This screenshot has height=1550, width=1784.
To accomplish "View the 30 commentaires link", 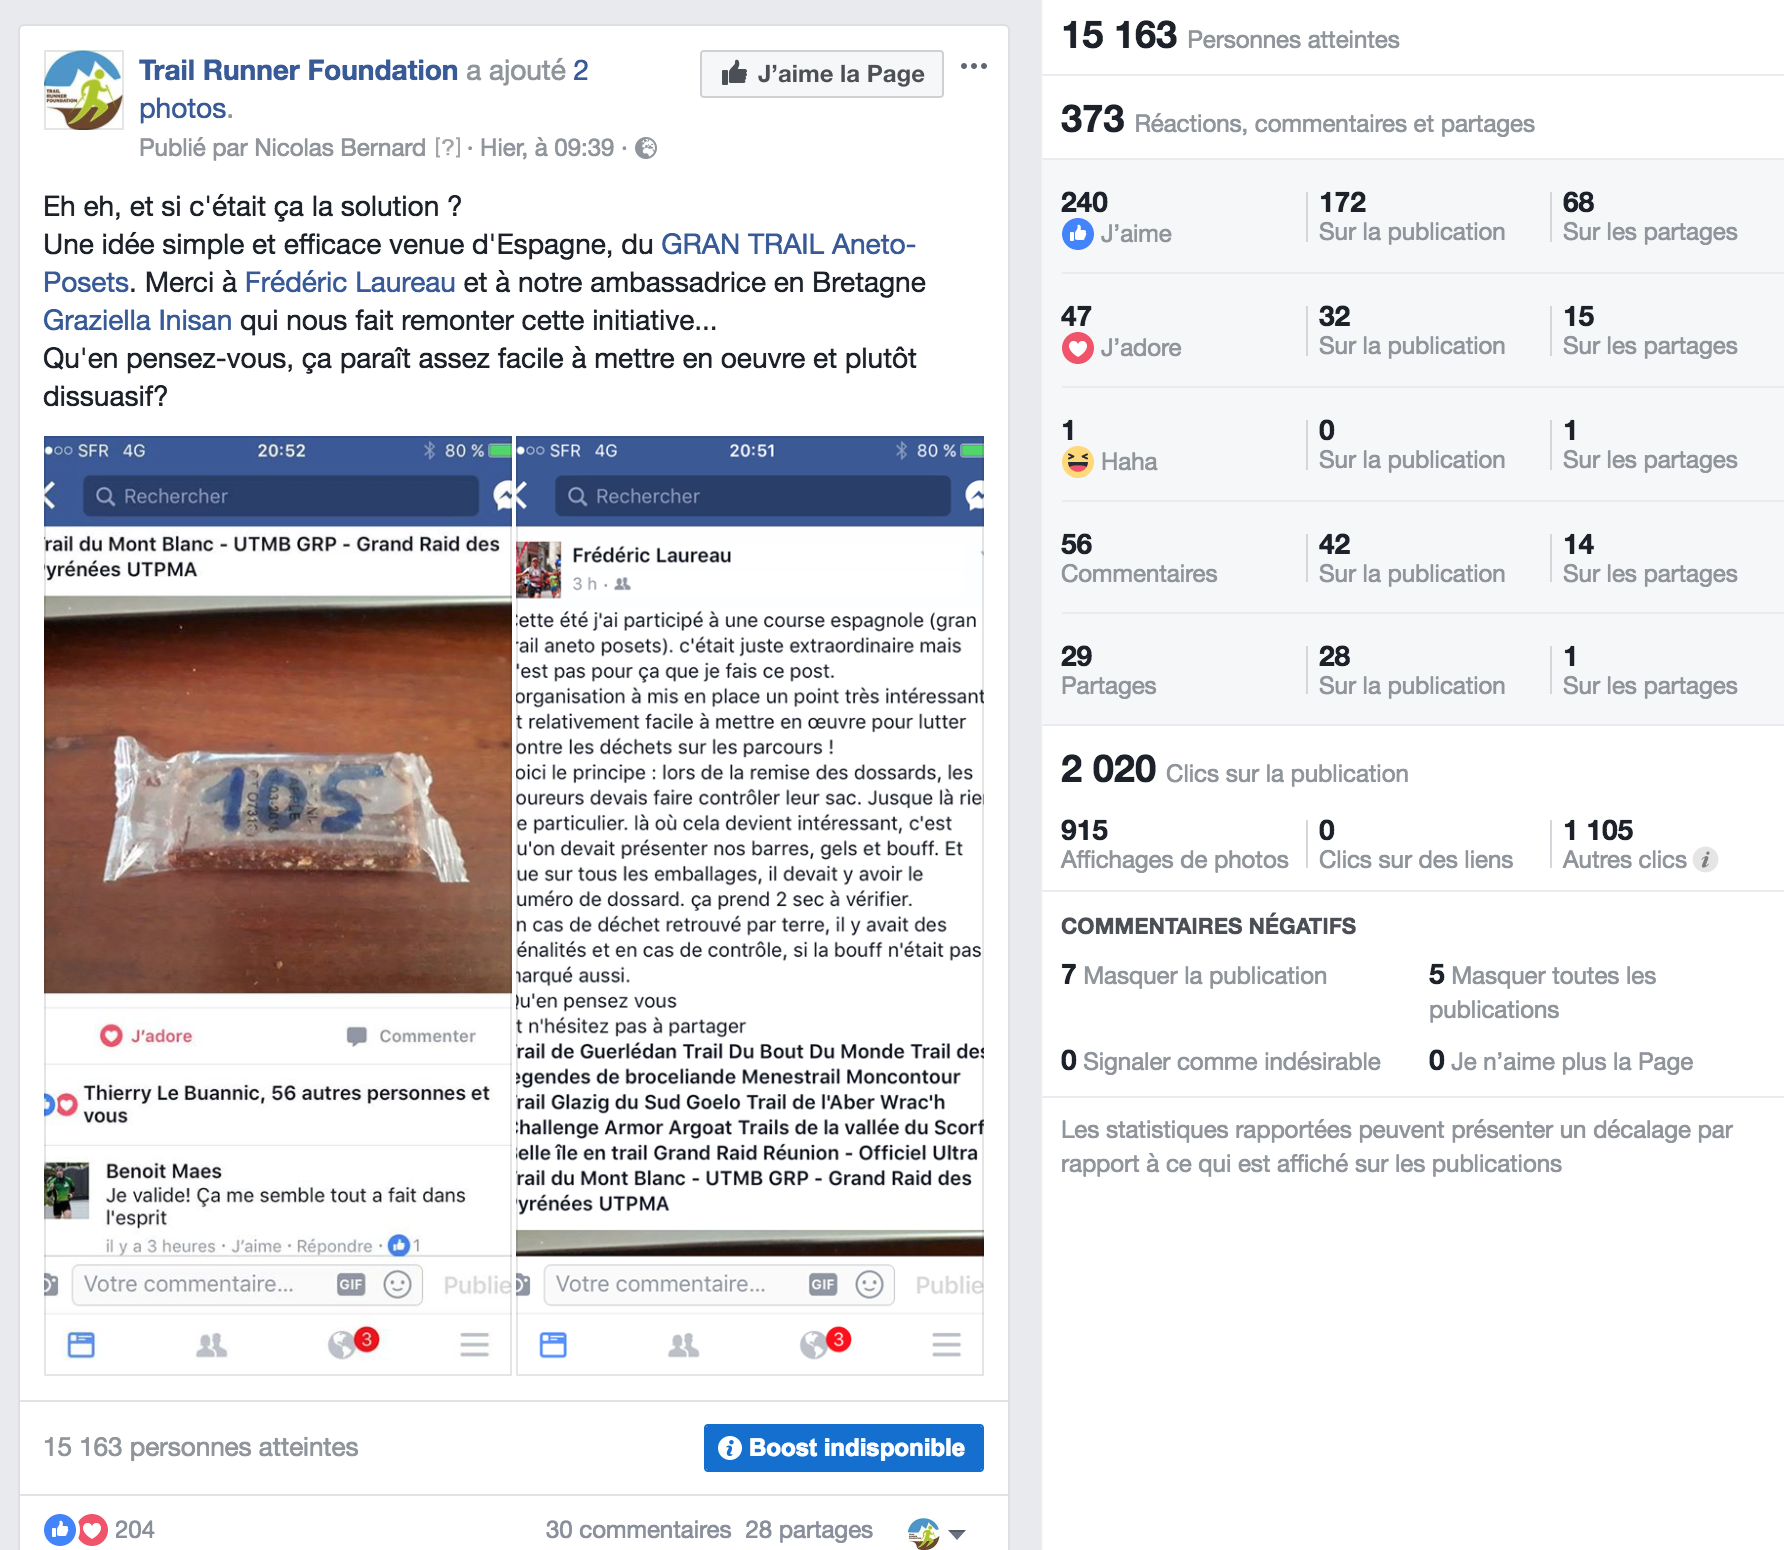I will click(x=638, y=1530).
